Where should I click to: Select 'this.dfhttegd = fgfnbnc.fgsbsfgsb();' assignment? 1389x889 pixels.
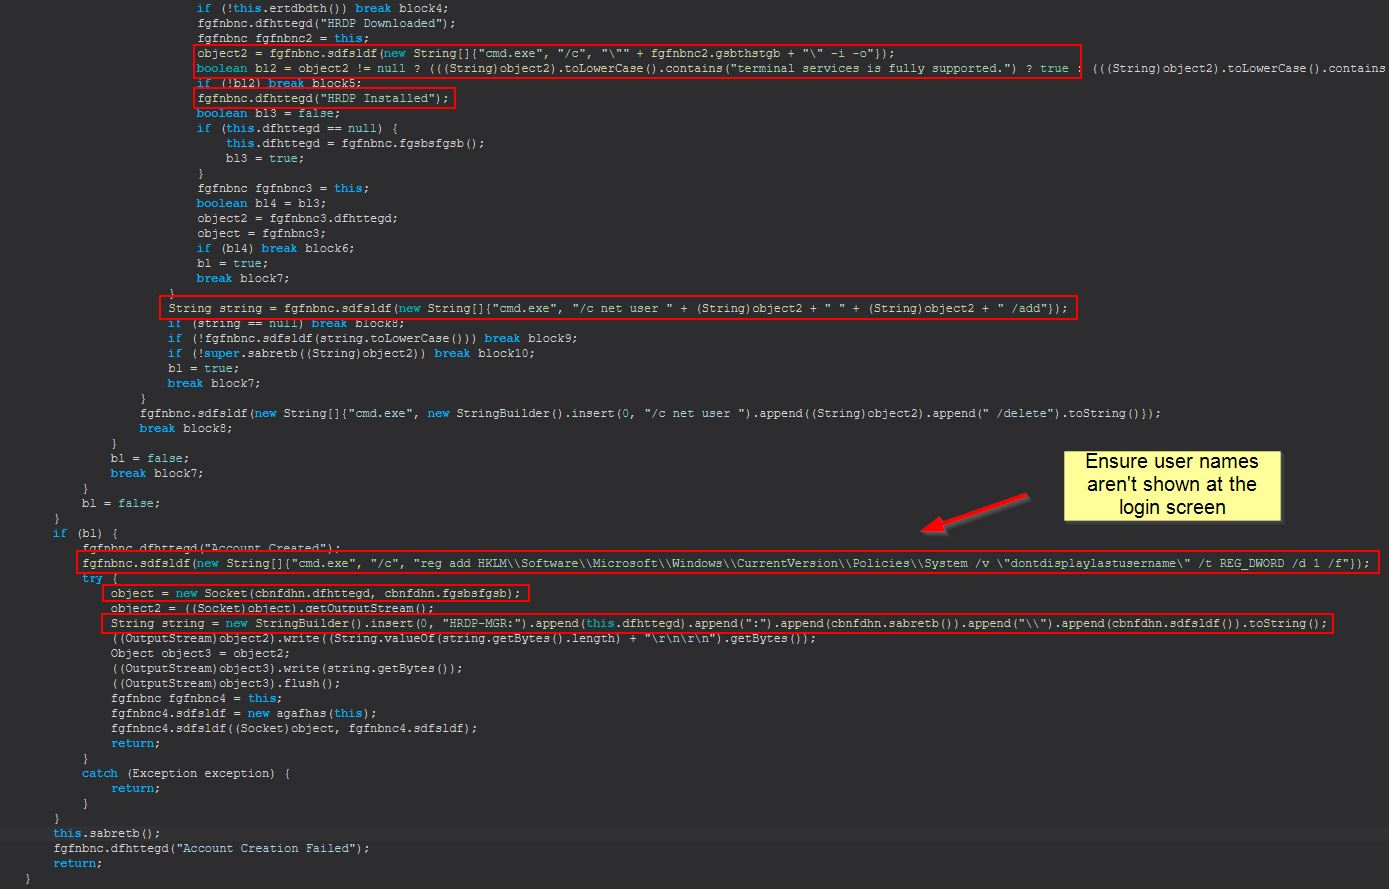pyautogui.click(x=355, y=143)
